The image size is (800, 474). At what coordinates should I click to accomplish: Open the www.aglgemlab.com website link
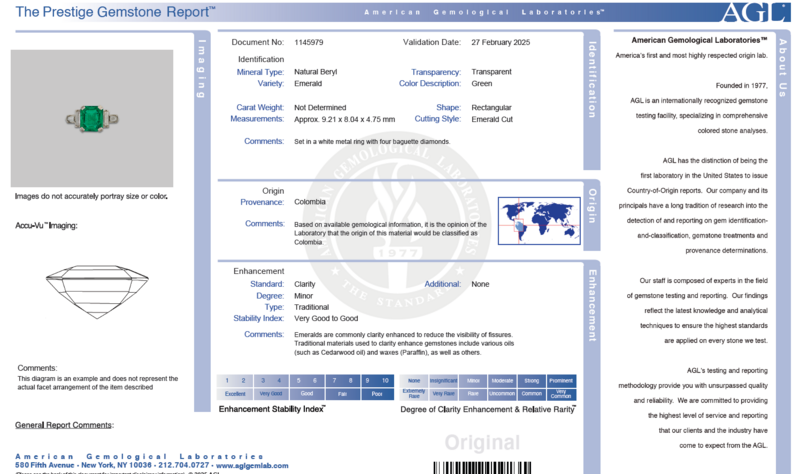coord(252,465)
